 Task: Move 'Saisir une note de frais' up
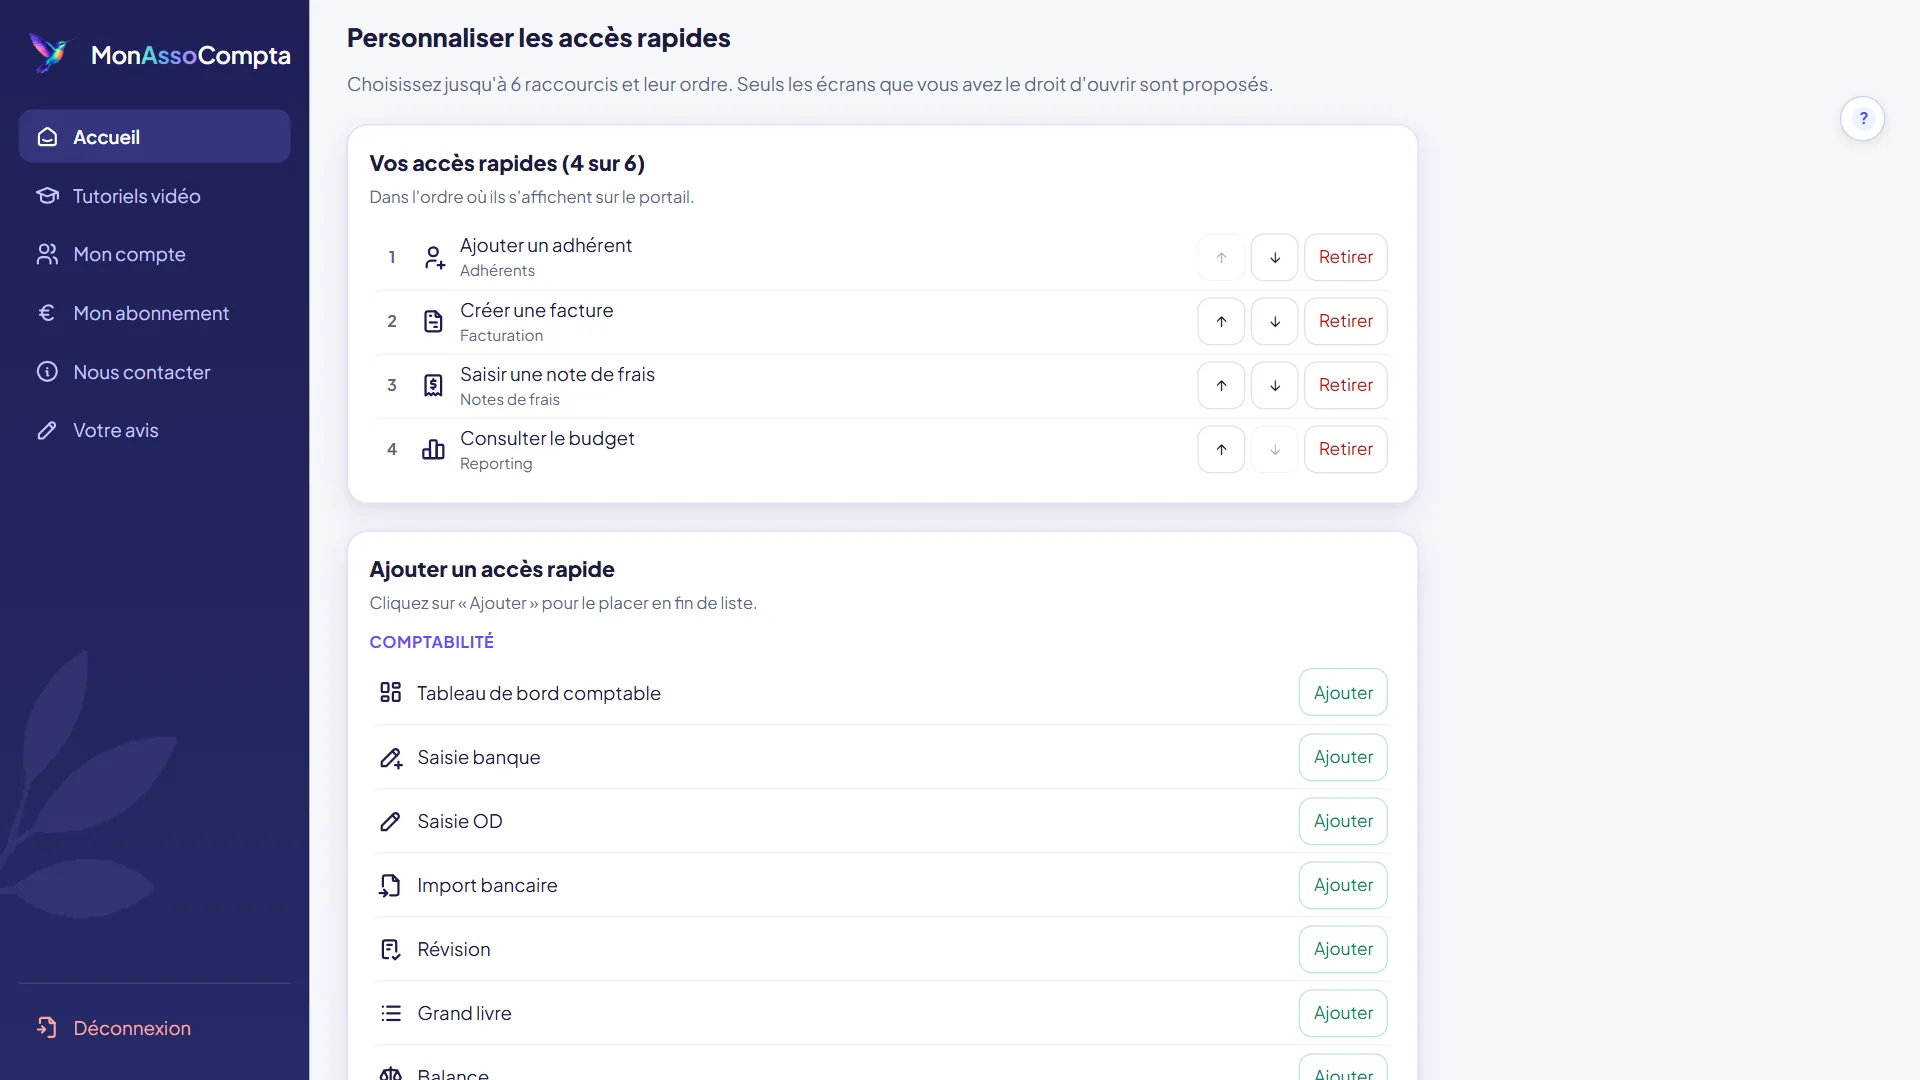tap(1221, 385)
